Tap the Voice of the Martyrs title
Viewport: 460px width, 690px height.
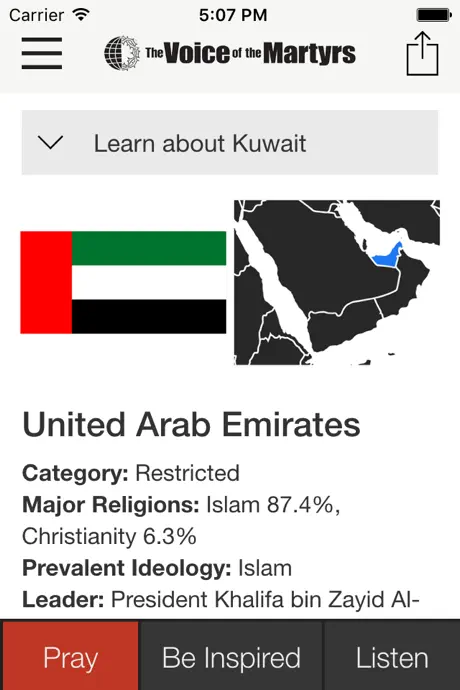click(x=250, y=53)
